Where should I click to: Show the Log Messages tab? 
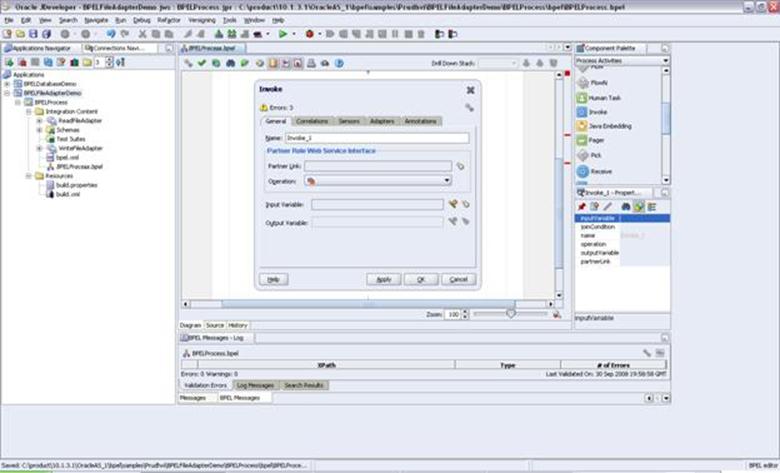(255, 385)
